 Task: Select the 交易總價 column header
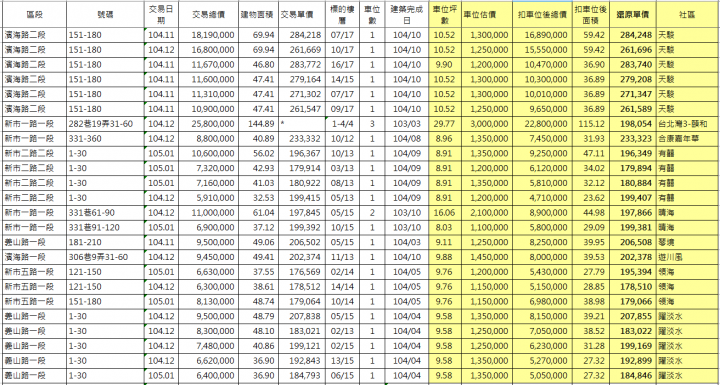[208, 15]
